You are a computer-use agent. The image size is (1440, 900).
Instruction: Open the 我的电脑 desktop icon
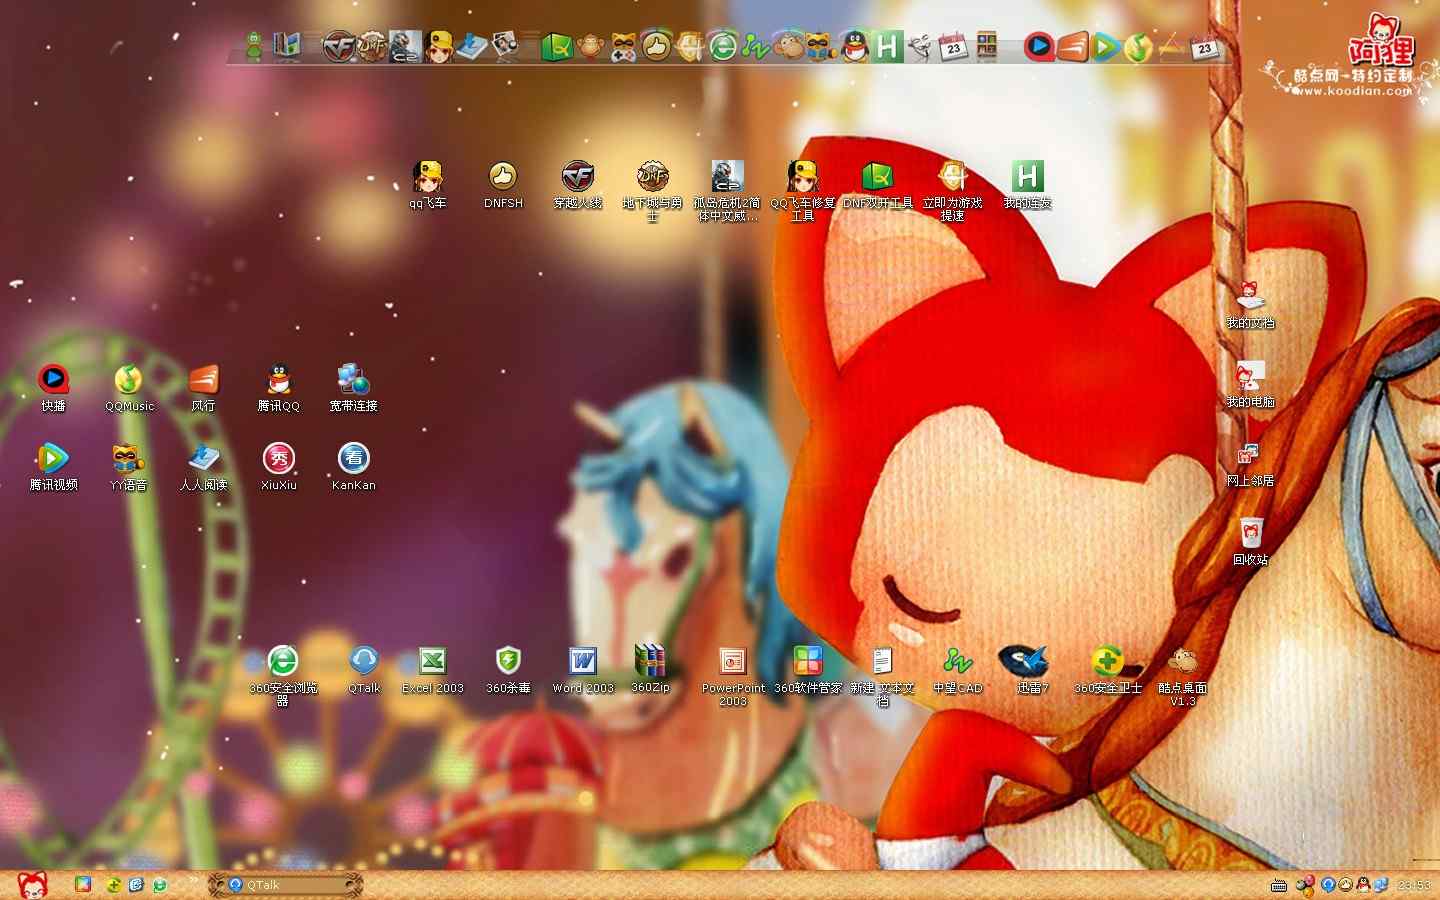1250,384
